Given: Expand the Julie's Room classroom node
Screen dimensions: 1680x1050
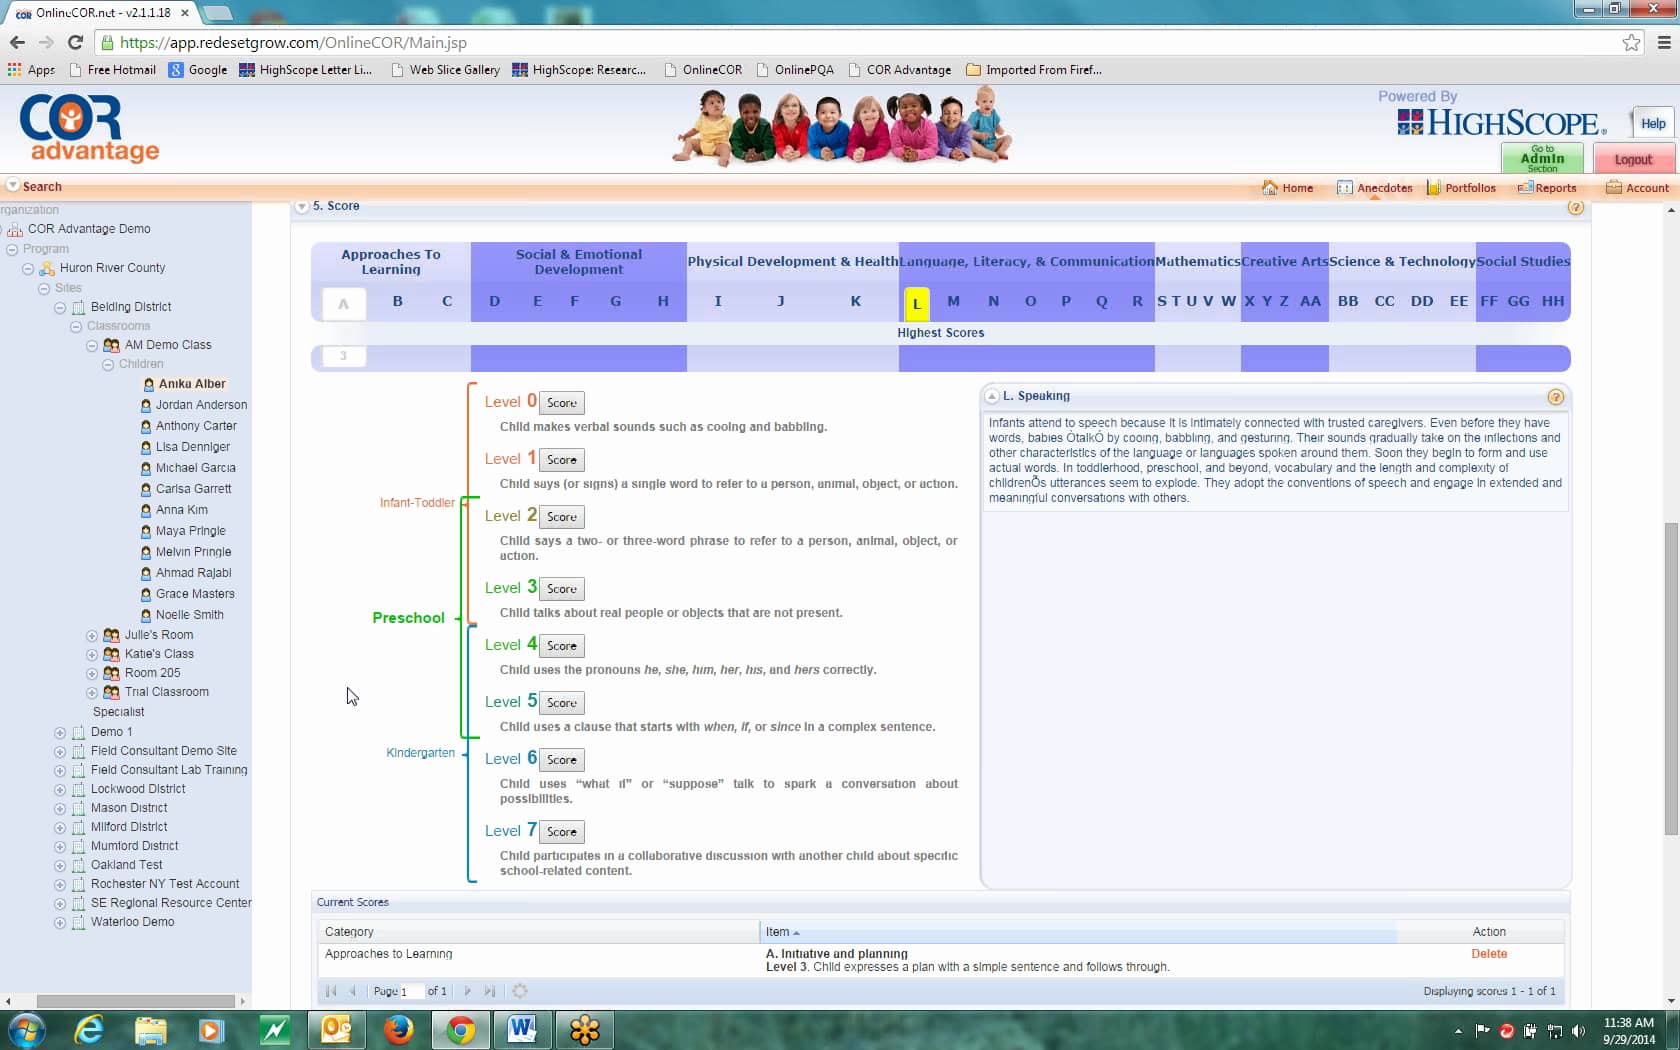Looking at the screenshot, I should [x=91, y=634].
